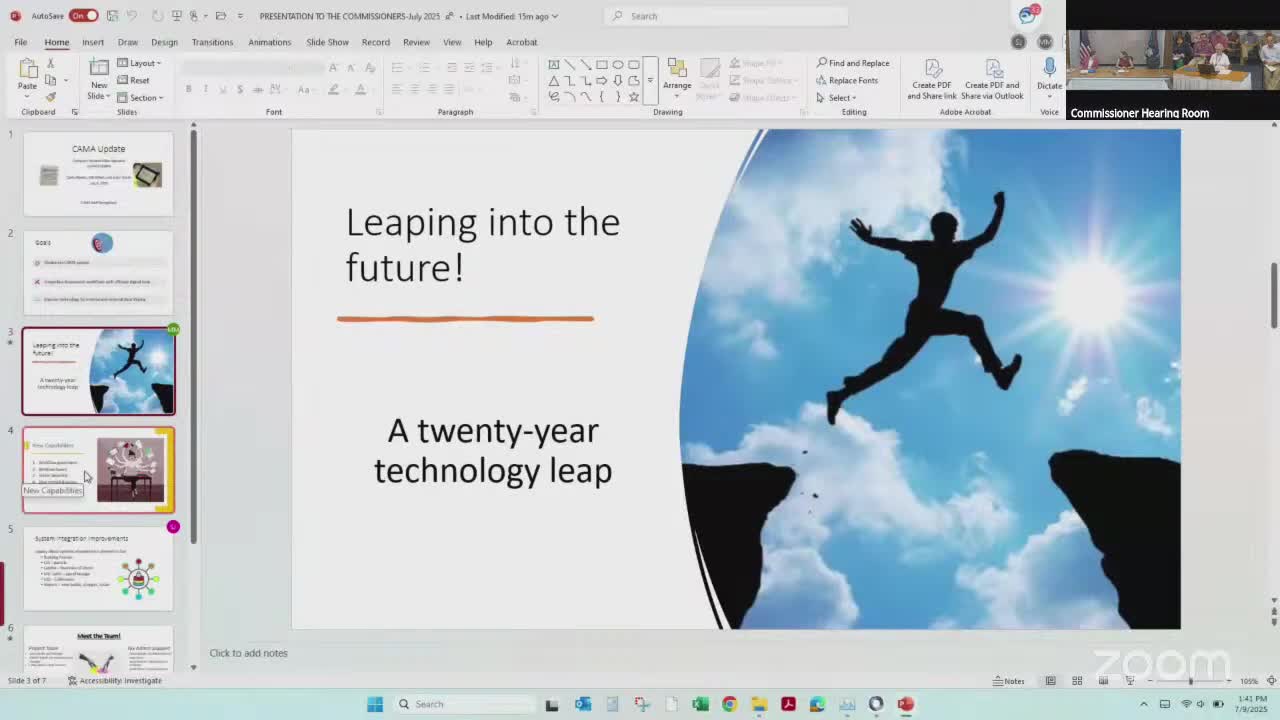This screenshot has width=1280, height=720.
Task: Open Font dialog launcher
Action: pyautogui.click(x=379, y=112)
